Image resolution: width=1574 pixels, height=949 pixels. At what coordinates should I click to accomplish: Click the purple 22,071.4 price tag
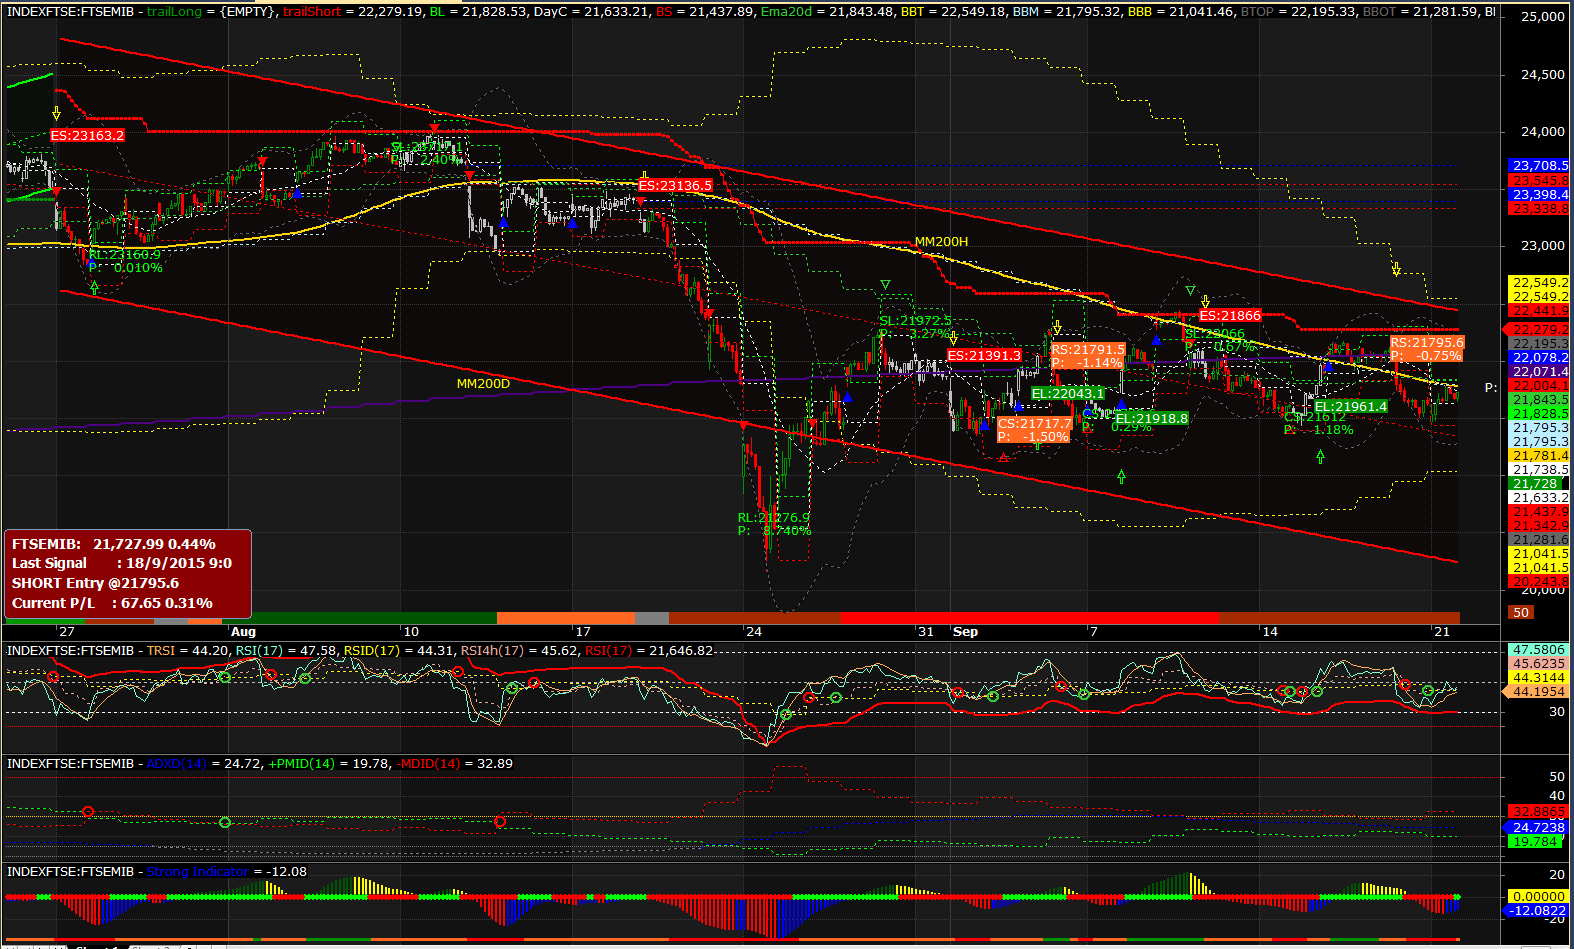pos(1539,371)
